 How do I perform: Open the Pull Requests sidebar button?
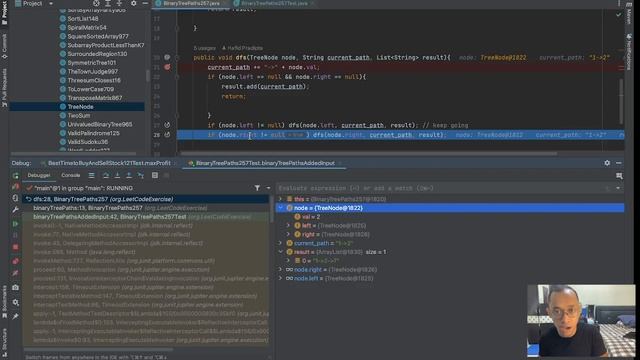pyautogui.click(x=4, y=88)
